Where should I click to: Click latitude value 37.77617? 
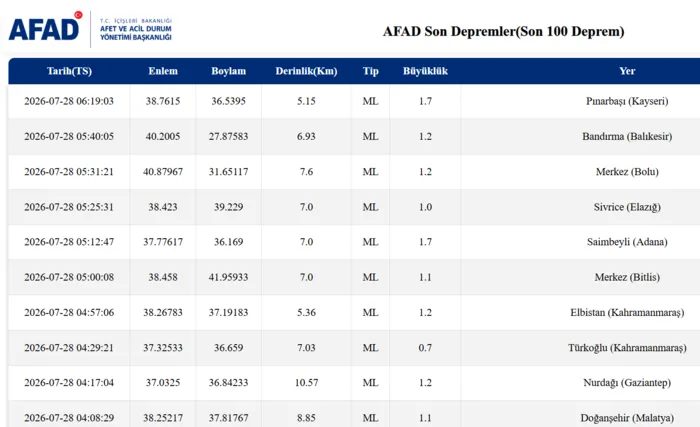(163, 242)
